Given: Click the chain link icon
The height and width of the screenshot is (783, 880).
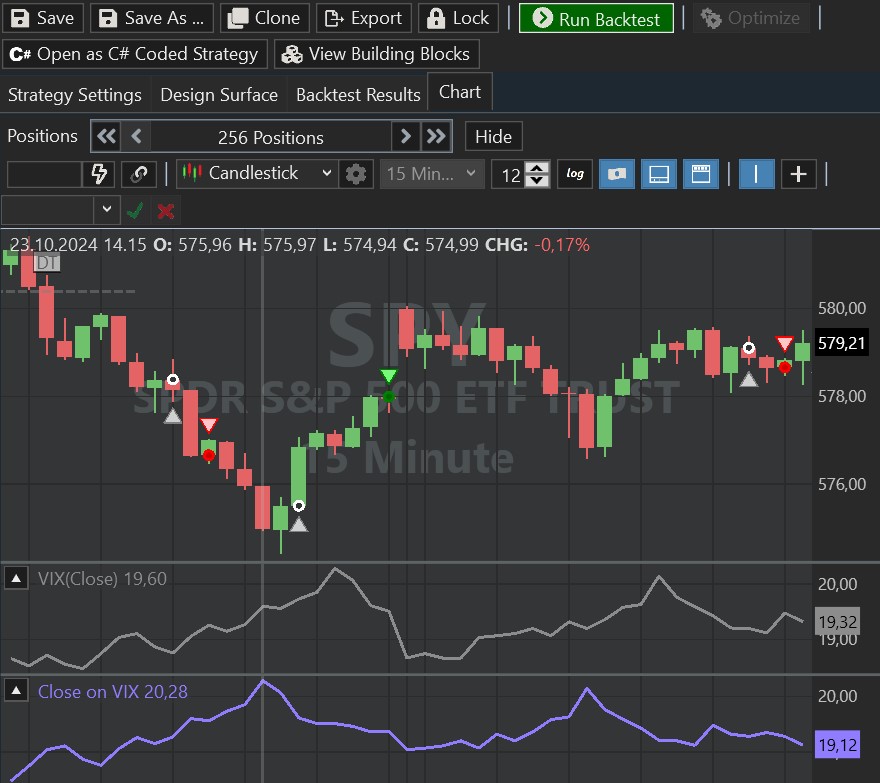Looking at the screenshot, I should (139, 174).
